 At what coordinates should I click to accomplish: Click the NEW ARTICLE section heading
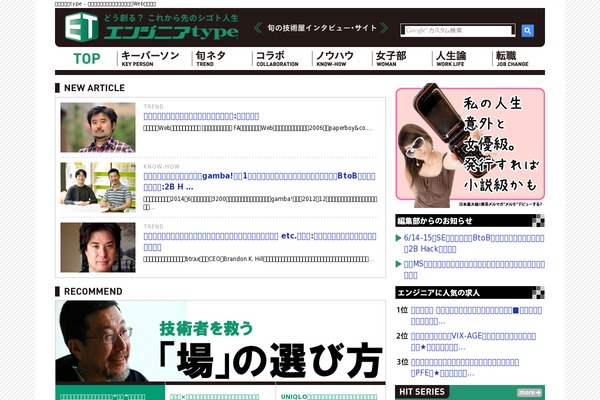click(94, 88)
